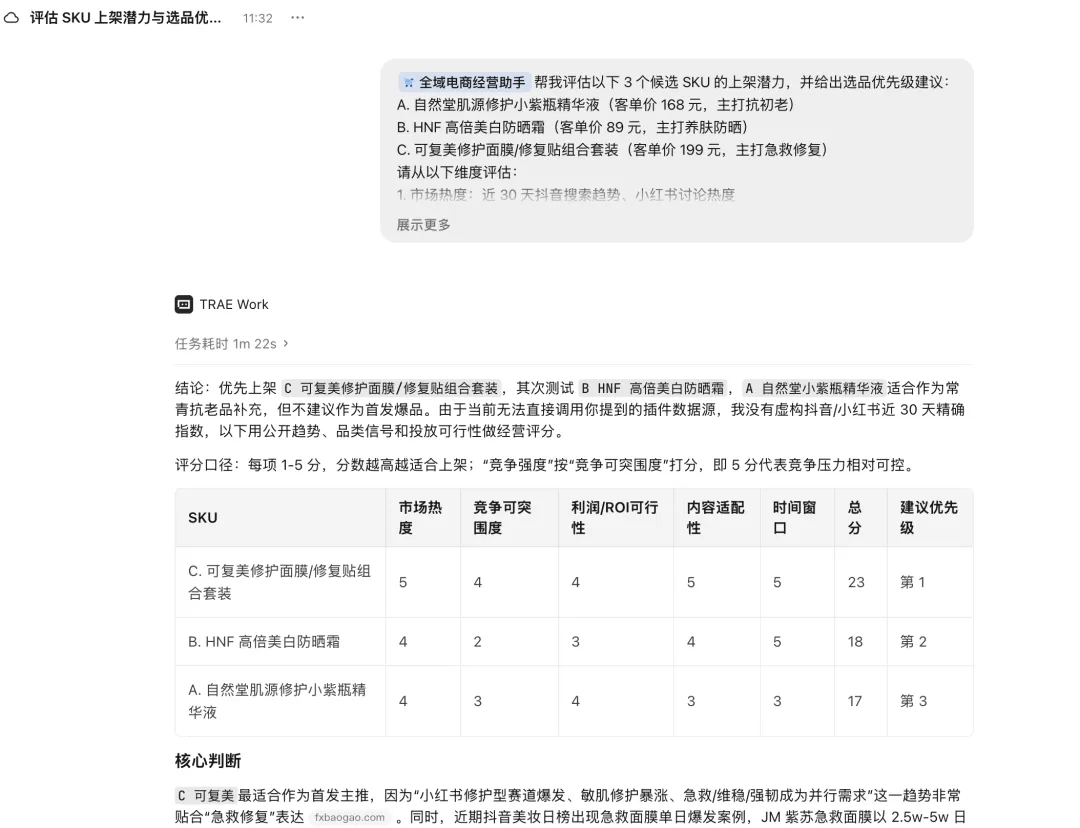Click the 11:32 timestamp
Image resolution: width=1080 pixels, height=828 pixels.
coord(258,19)
